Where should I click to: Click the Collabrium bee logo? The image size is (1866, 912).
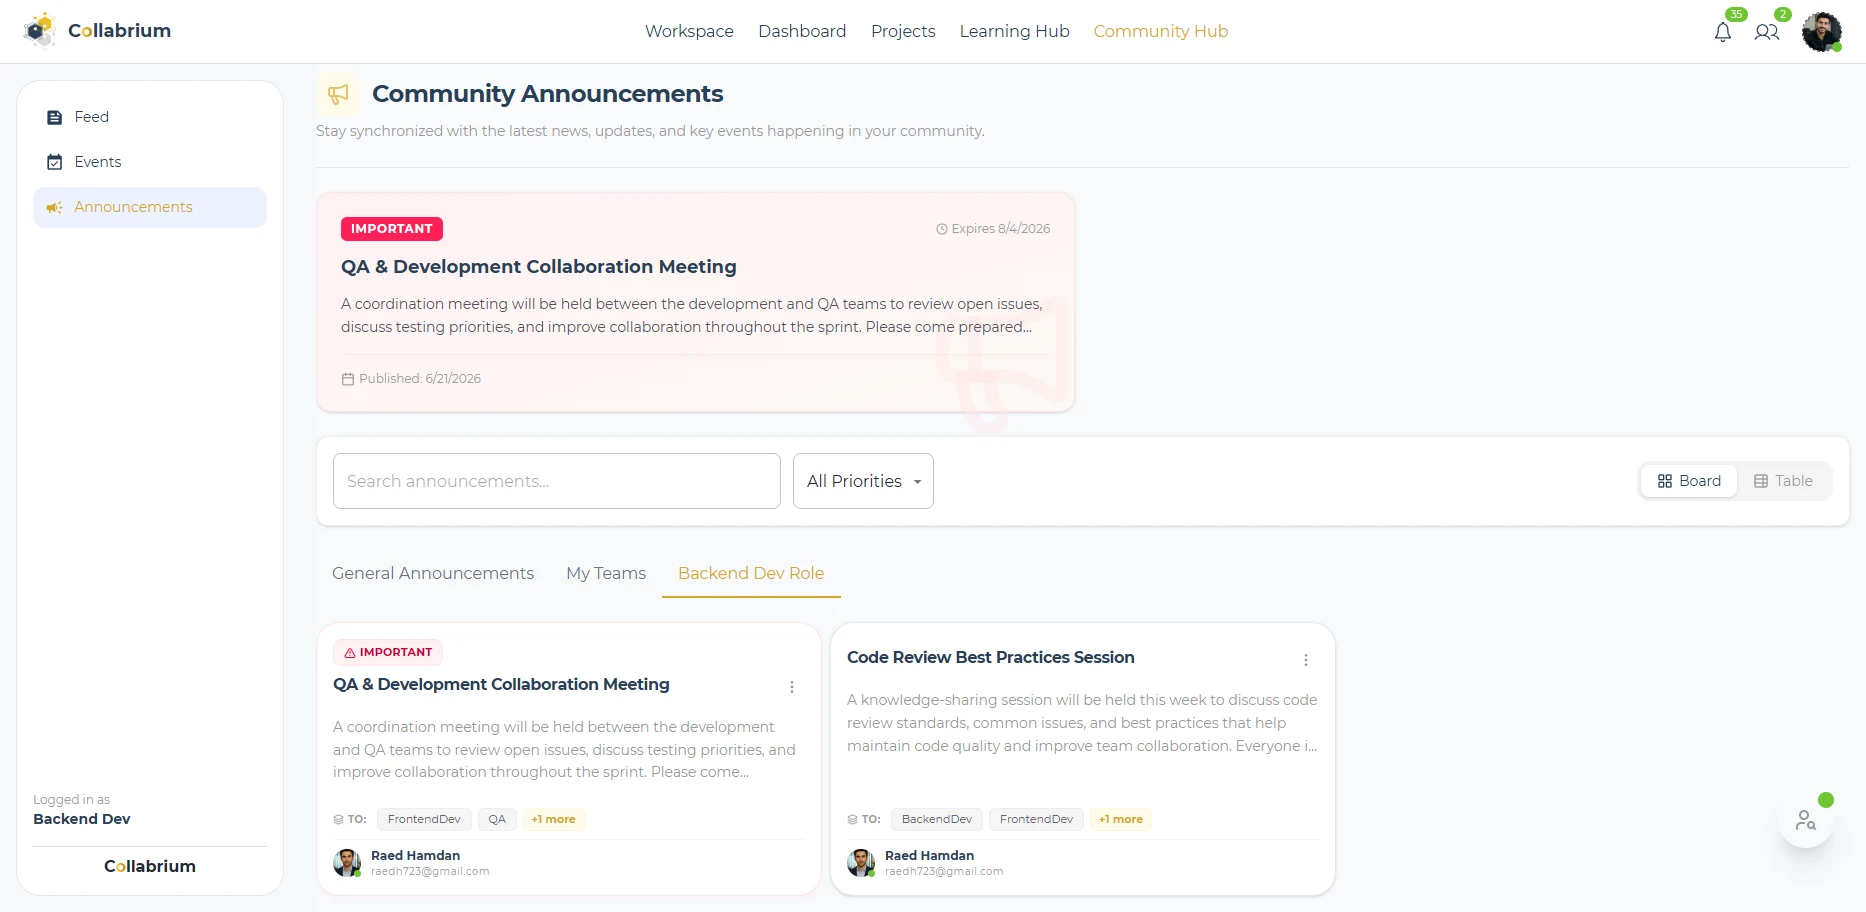[x=40, y=30]
